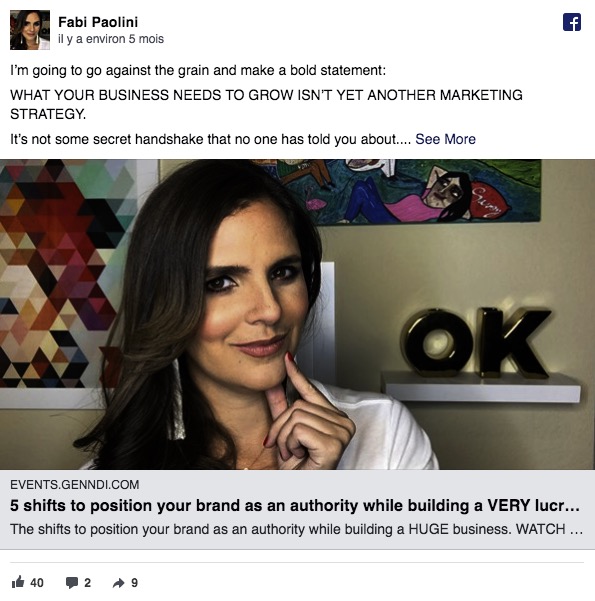Open Fabi Paolini's profile picture
The width and height of the screenshot is (595, 601).
(30, 30)
